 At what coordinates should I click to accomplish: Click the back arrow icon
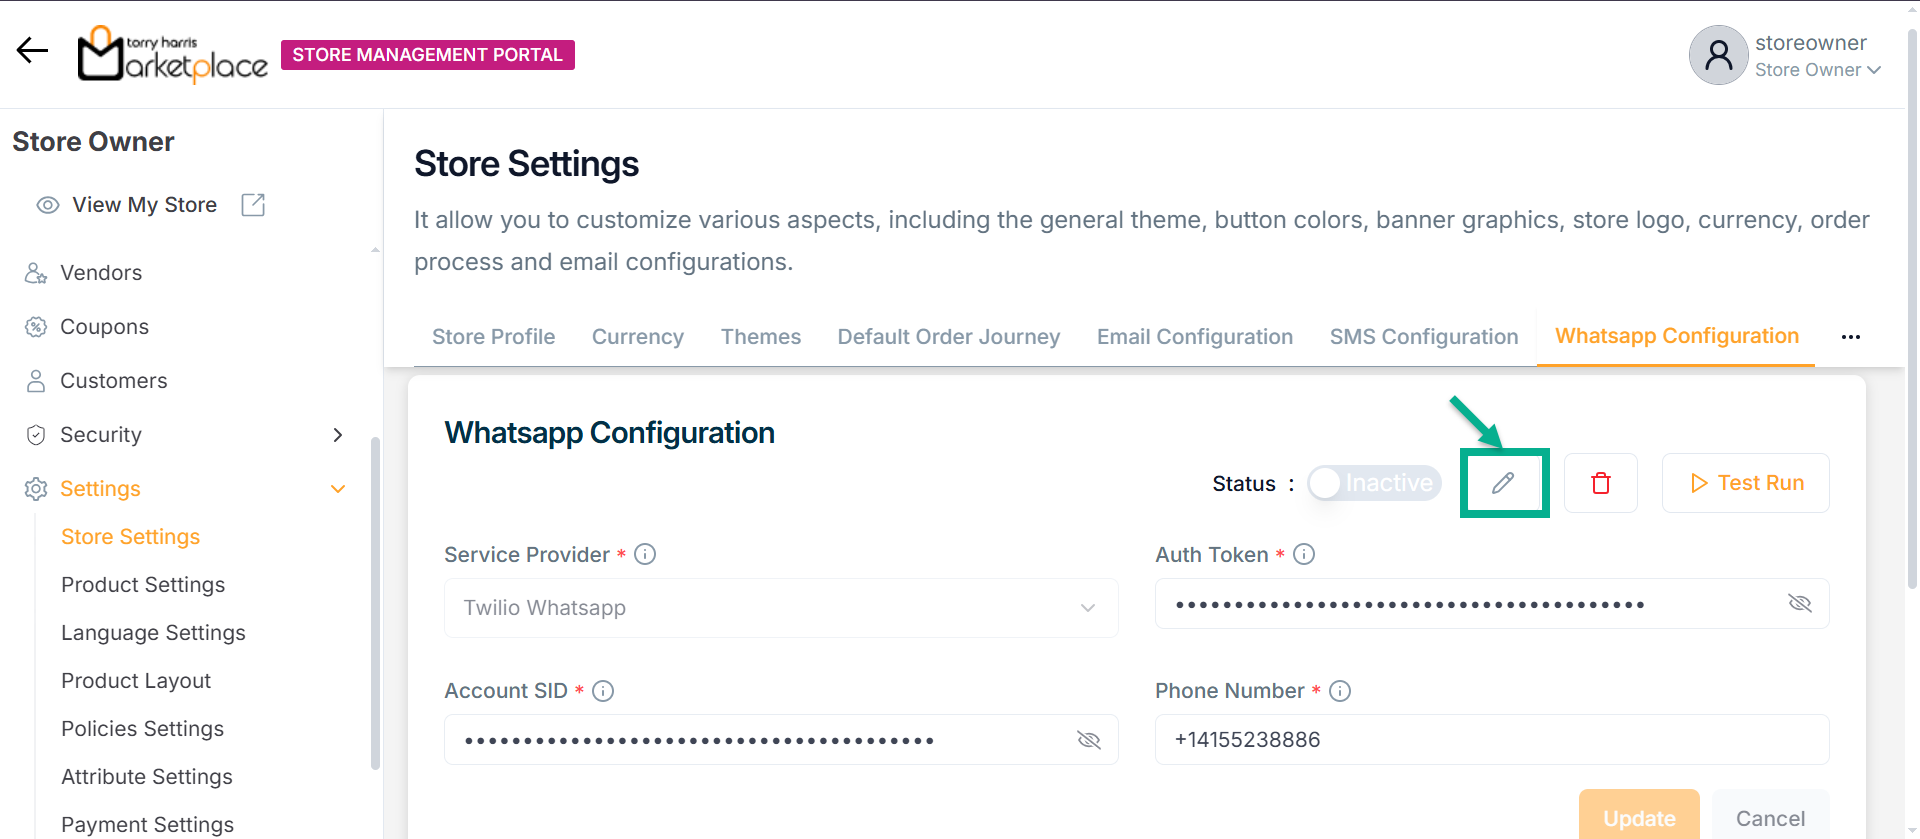point(32,50)
